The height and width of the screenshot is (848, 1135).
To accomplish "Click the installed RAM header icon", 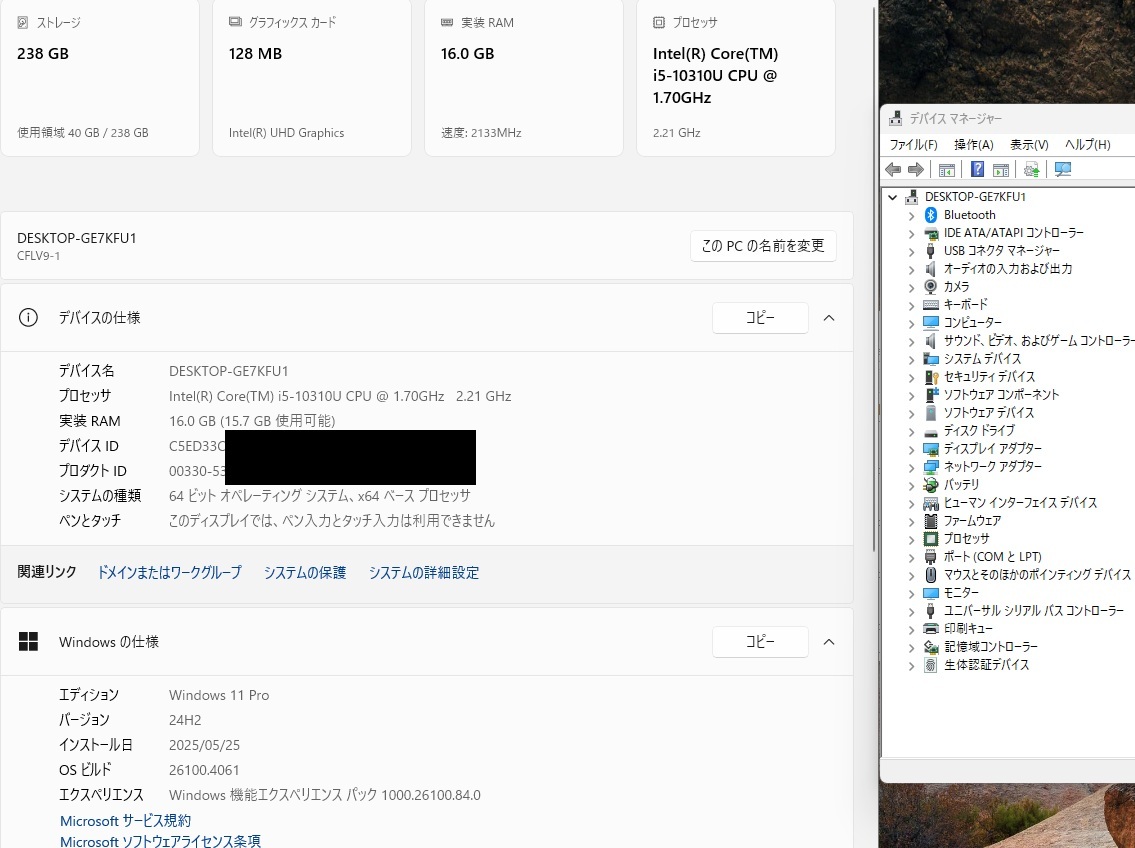I will click(x=447, y=22).
